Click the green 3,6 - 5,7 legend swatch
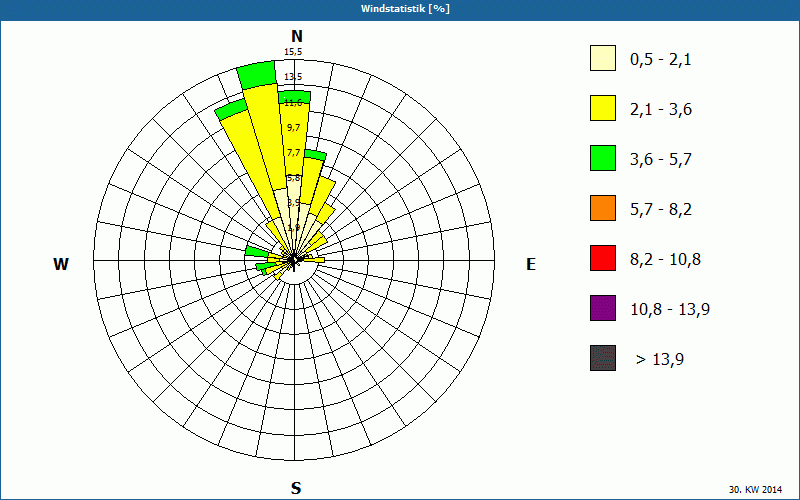 pos(603,158)
